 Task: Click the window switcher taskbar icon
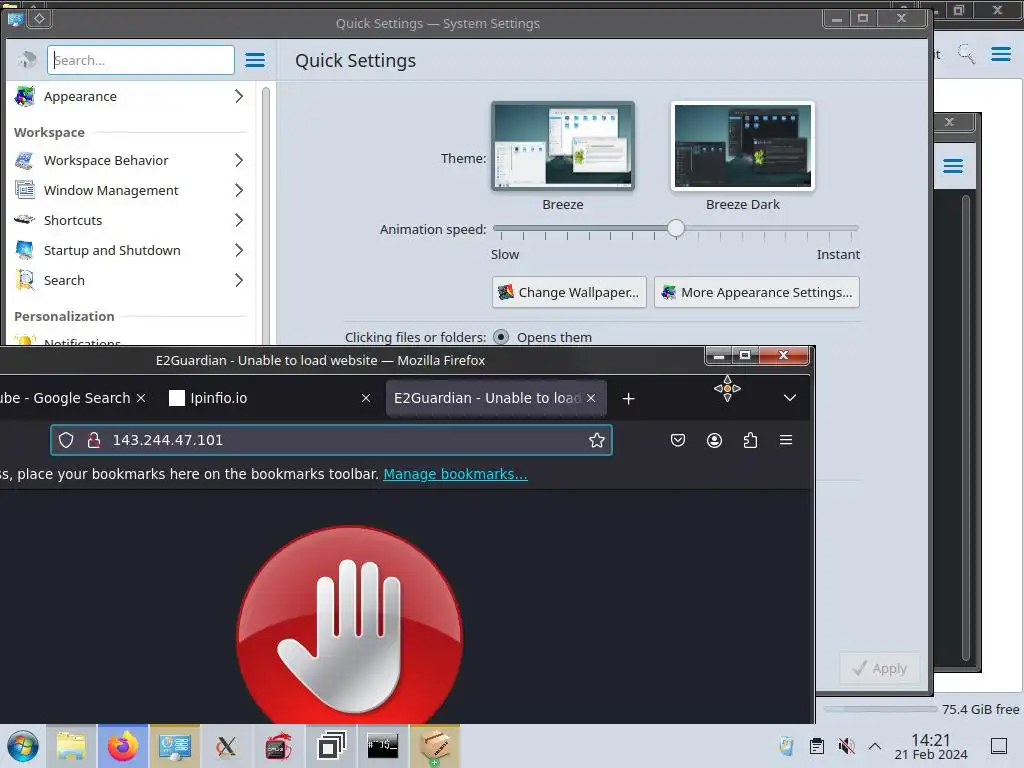(x=331, y=746)
